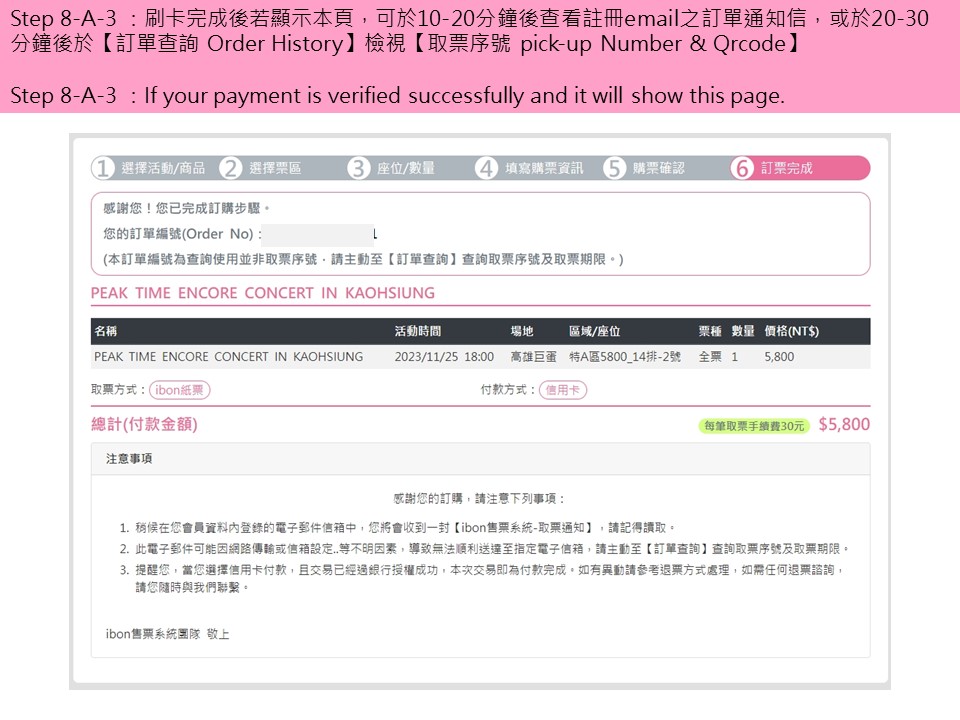The image size is (960, 720).
Task: Click the date cell 2023/11/25 18:00
Action: click(x=444, y=357)
